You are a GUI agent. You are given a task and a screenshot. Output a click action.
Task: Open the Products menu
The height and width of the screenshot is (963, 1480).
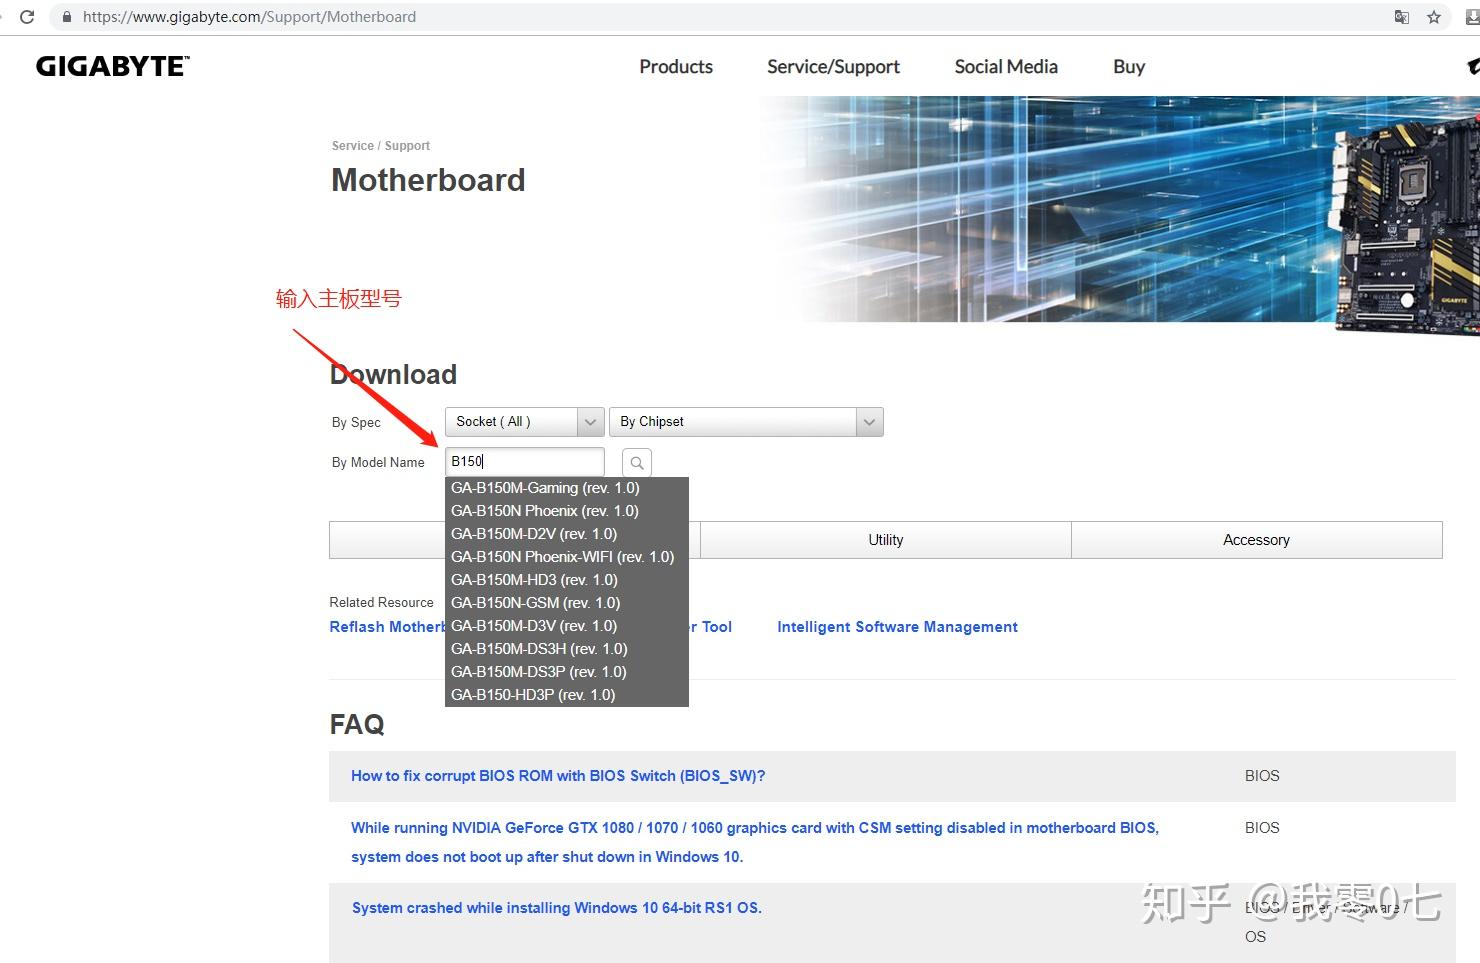click(676, 67)
